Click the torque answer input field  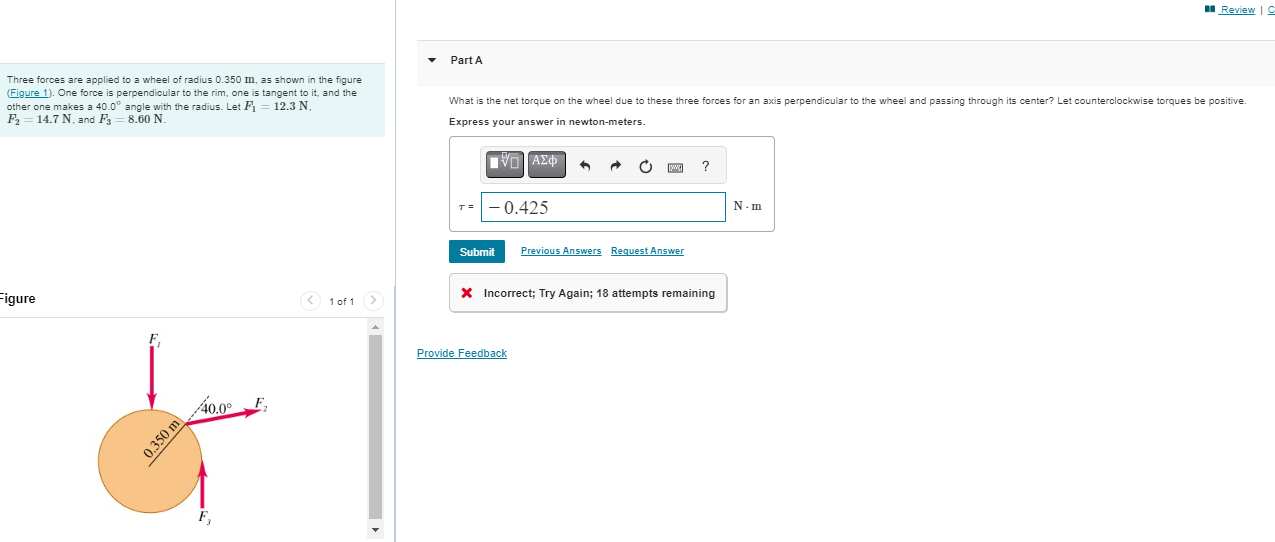tap(603, 207)
